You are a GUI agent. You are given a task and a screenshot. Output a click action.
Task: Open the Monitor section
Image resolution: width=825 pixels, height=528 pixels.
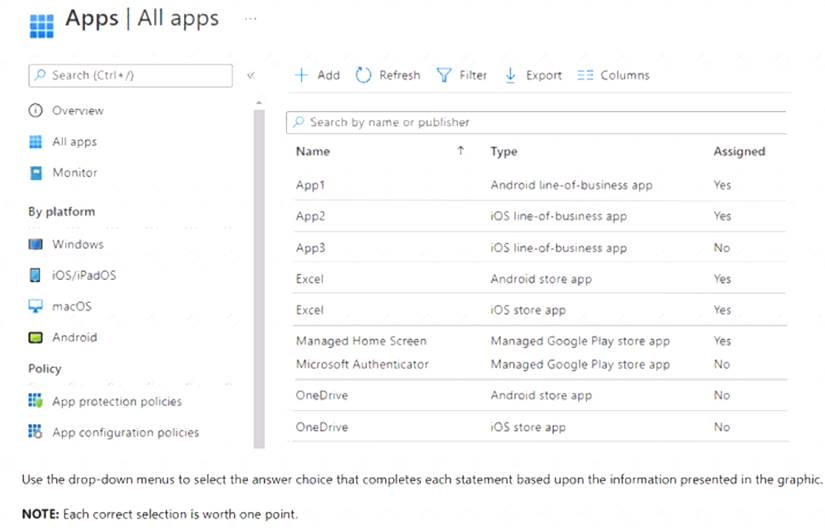point(75,172)
